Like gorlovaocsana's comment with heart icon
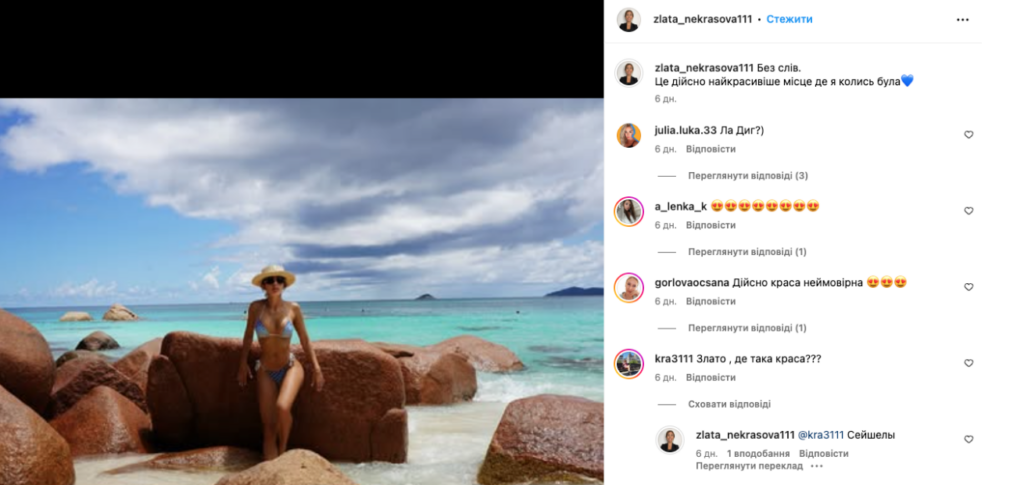1024x485 pixels. [968, 287]
